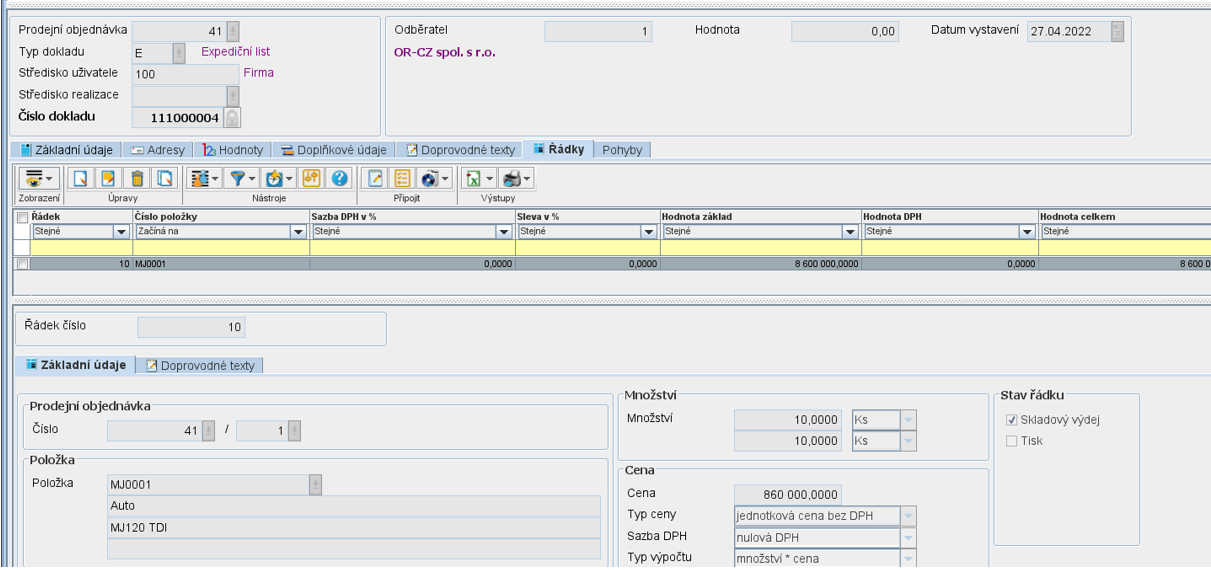This screenshot has width=1211, height=570.
Task: Click the edit record icon in Úpravy
Action: tap(108, 179)
